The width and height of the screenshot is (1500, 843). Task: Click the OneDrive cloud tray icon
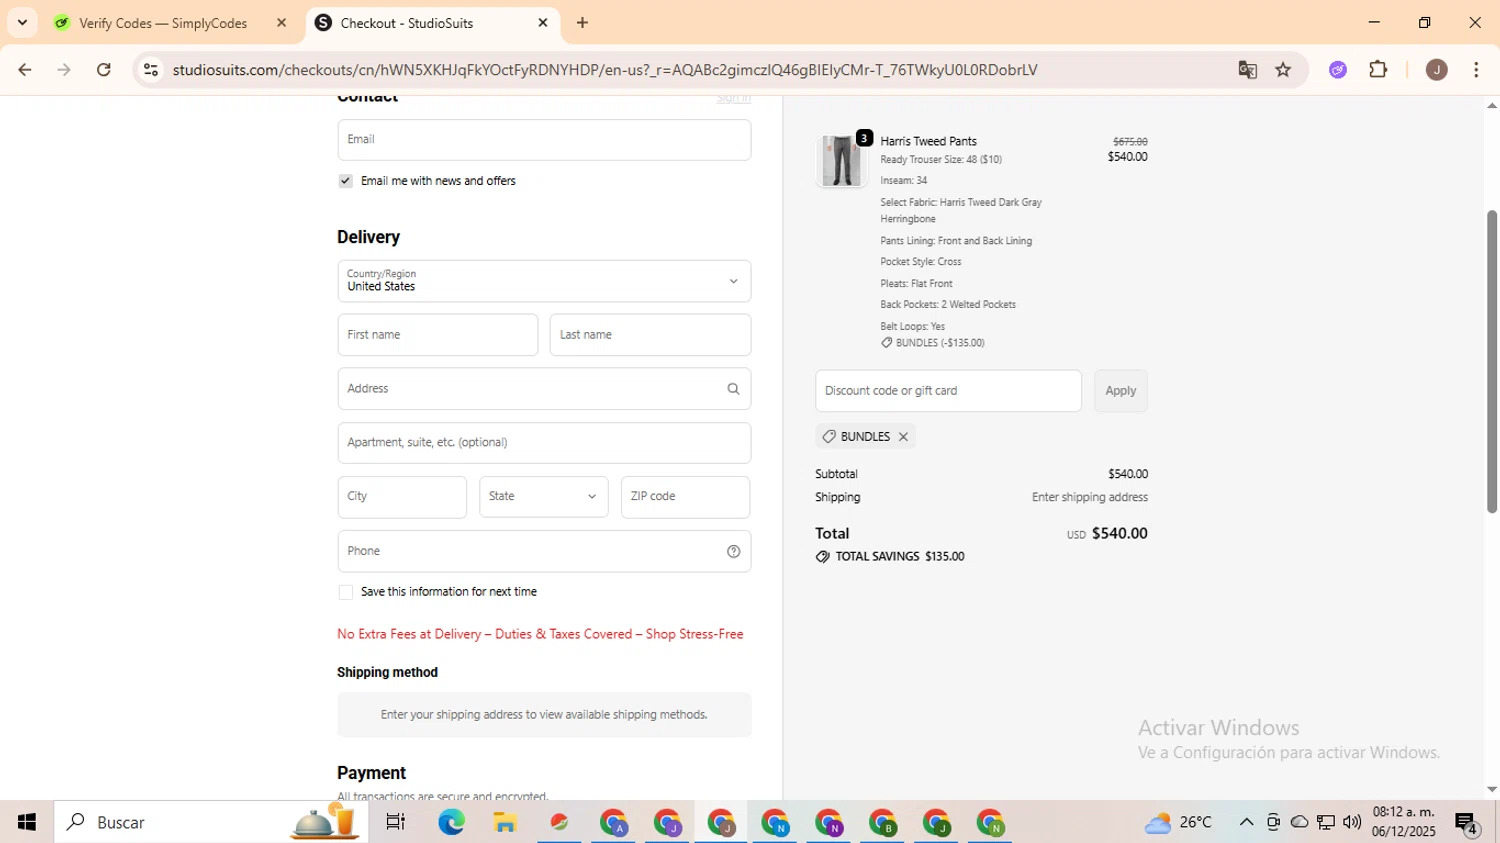[x=1299, y=822]
